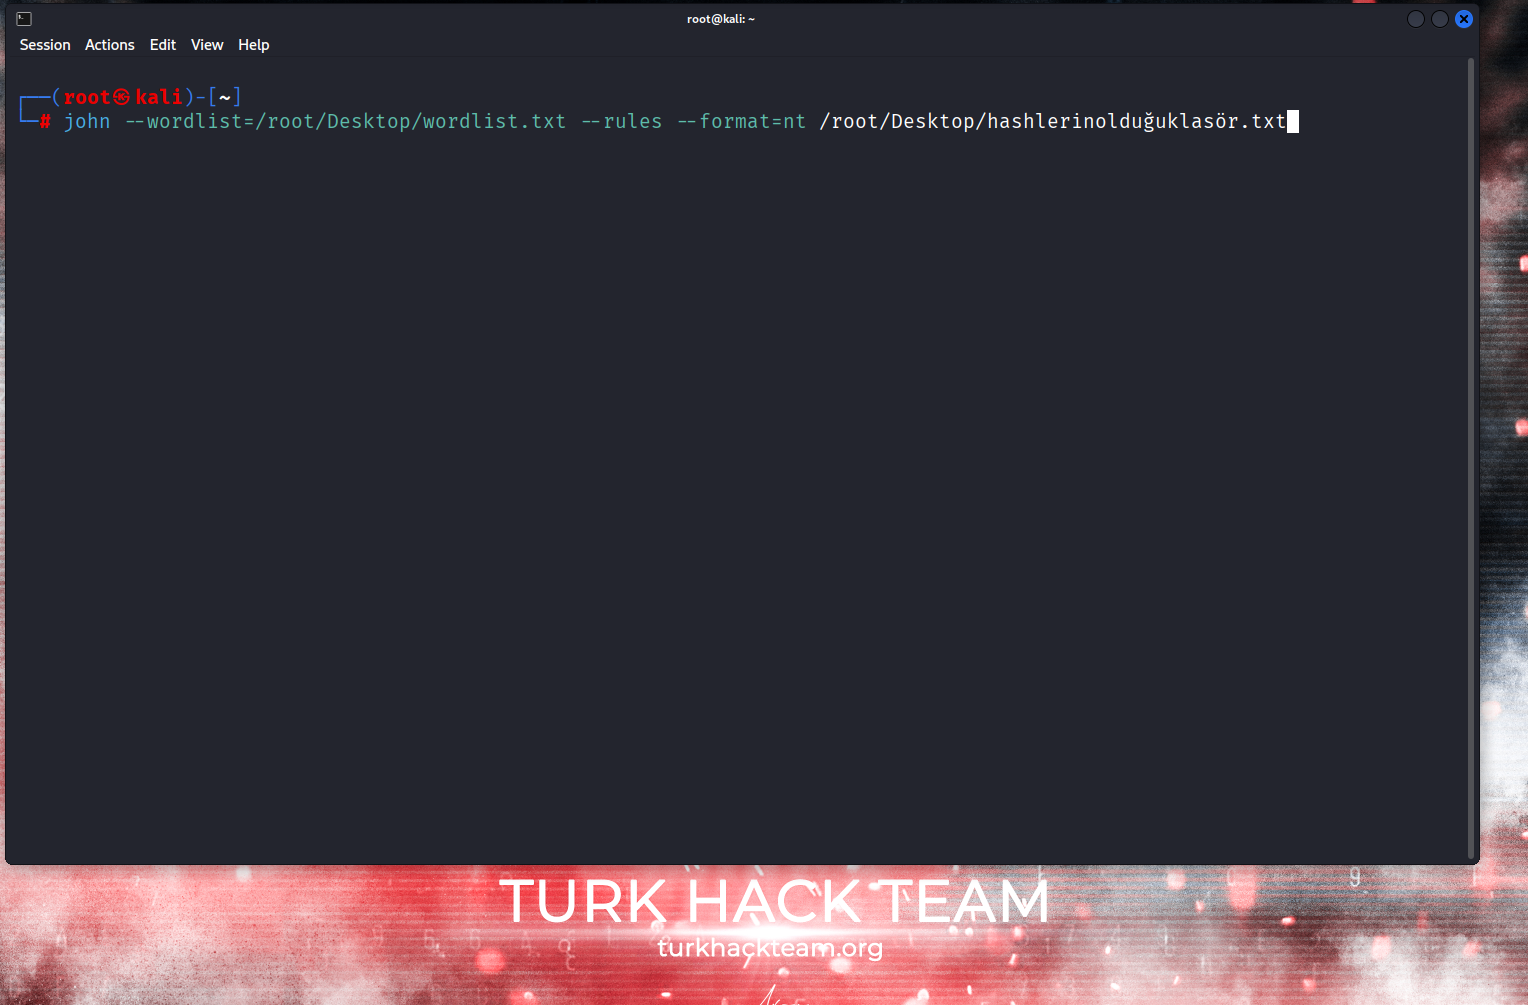1528x1005 pixels.
Task: Click the red # prompt symbol
Action: 45,121
